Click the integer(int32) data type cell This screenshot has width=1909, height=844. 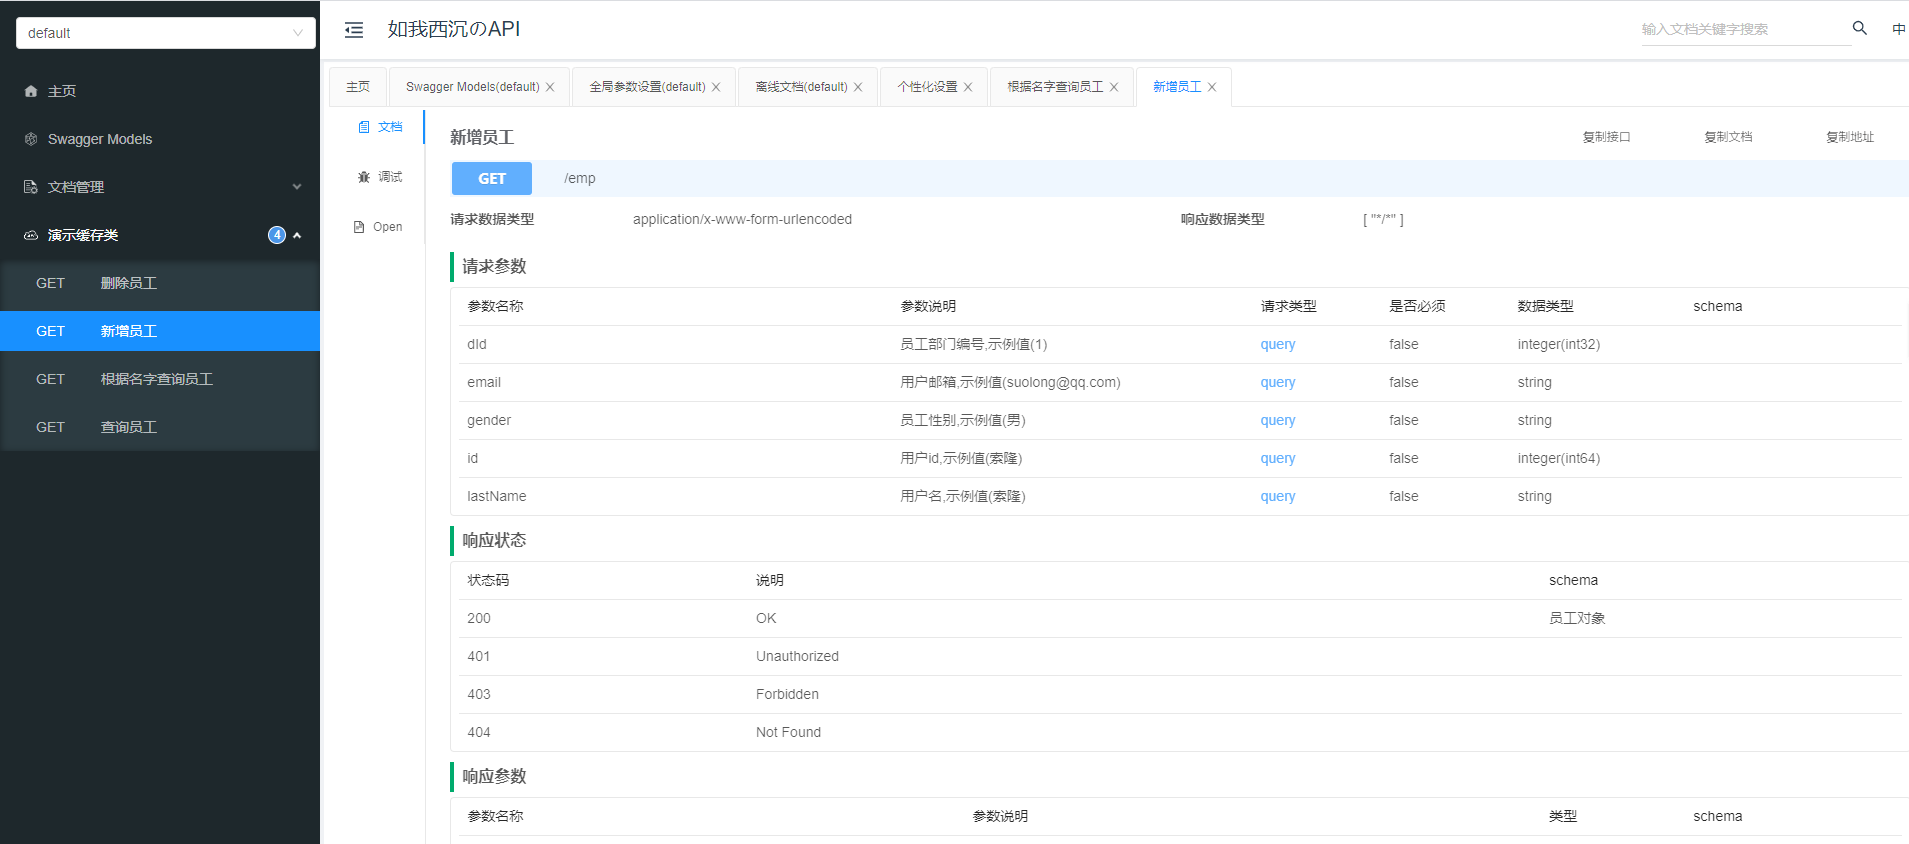point(1559,344)
